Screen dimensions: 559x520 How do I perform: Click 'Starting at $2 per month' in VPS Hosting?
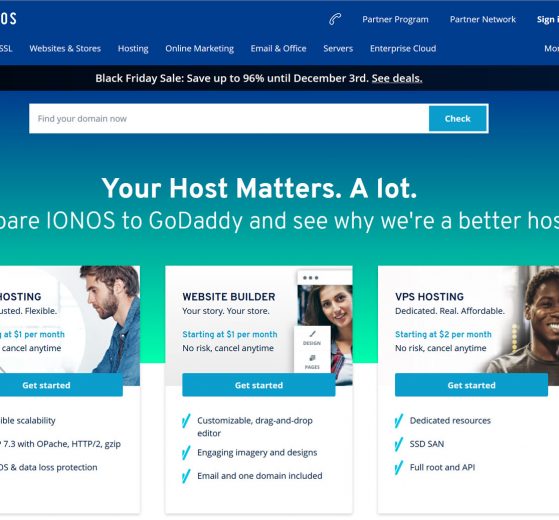[x=443, y=334]
